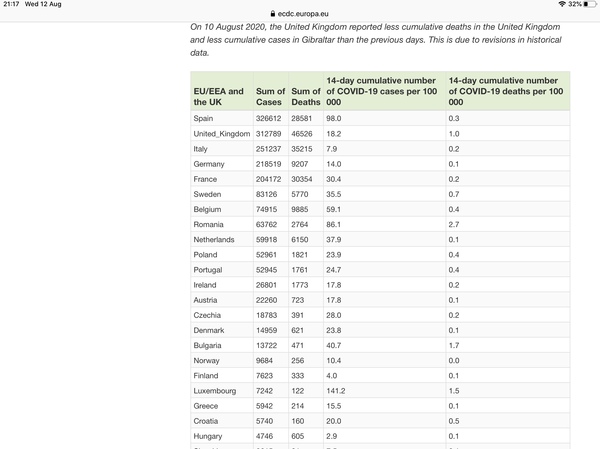Click the Hungary row country cell
This screenshot has width=600, height=449.
[x=222, y=436]
